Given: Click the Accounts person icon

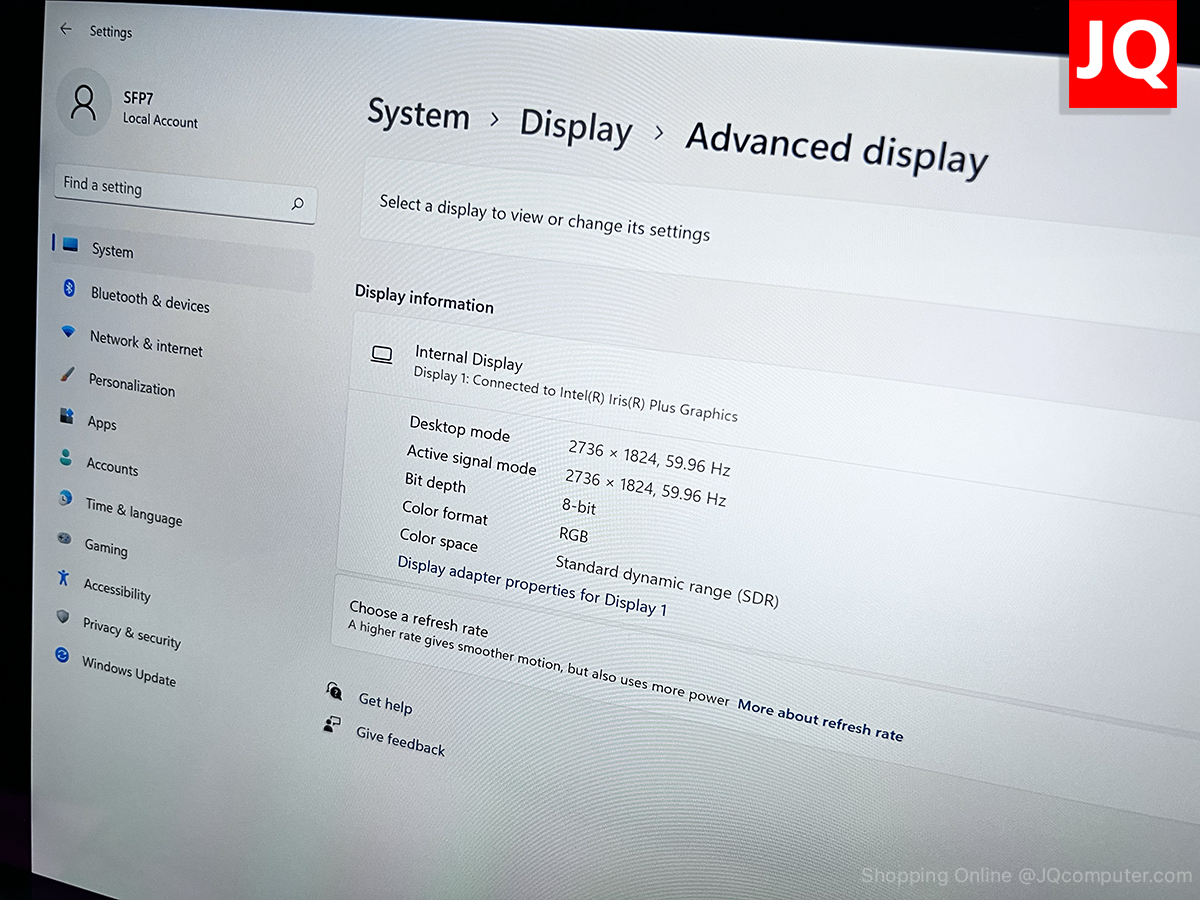Looking at the screenshot, I should click(66, 457).
